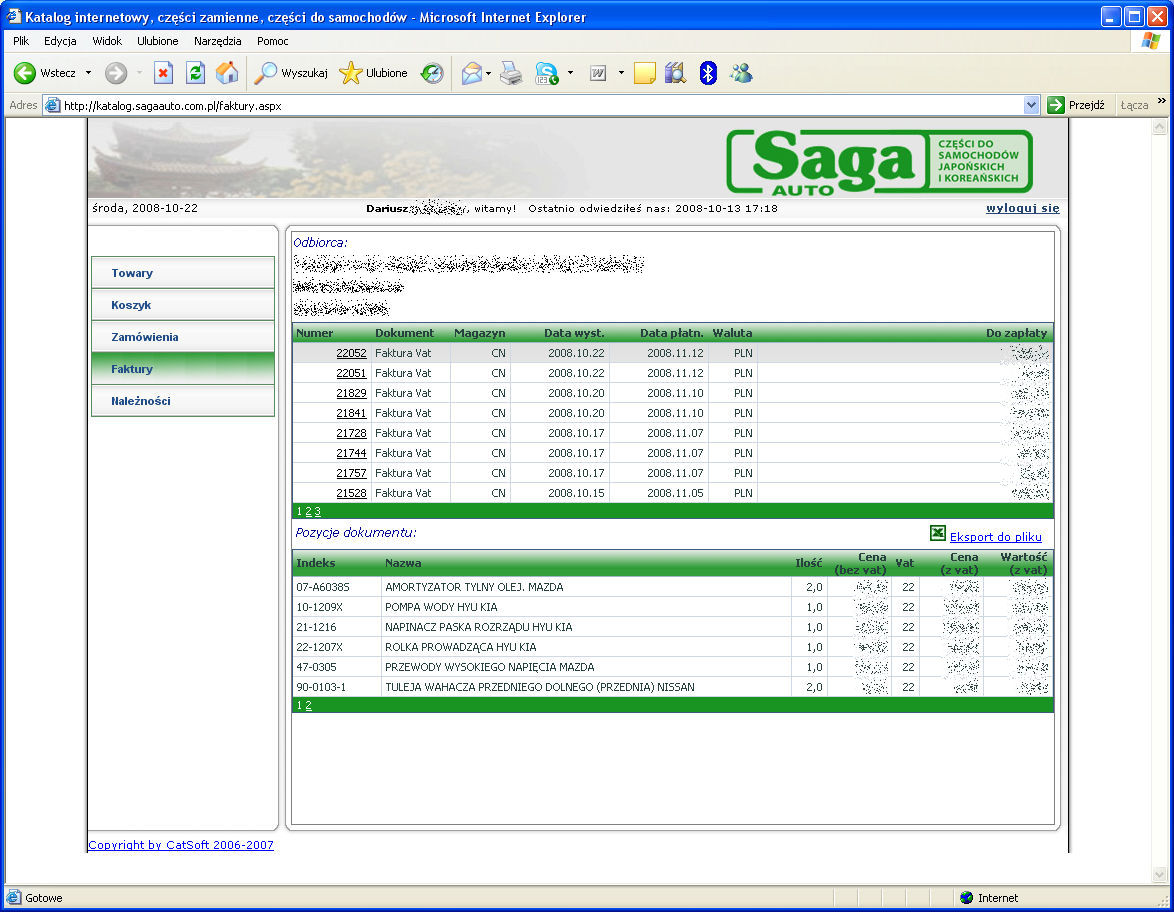
Task: Open the History icon in toolbar
Action: tap(432, 73)
